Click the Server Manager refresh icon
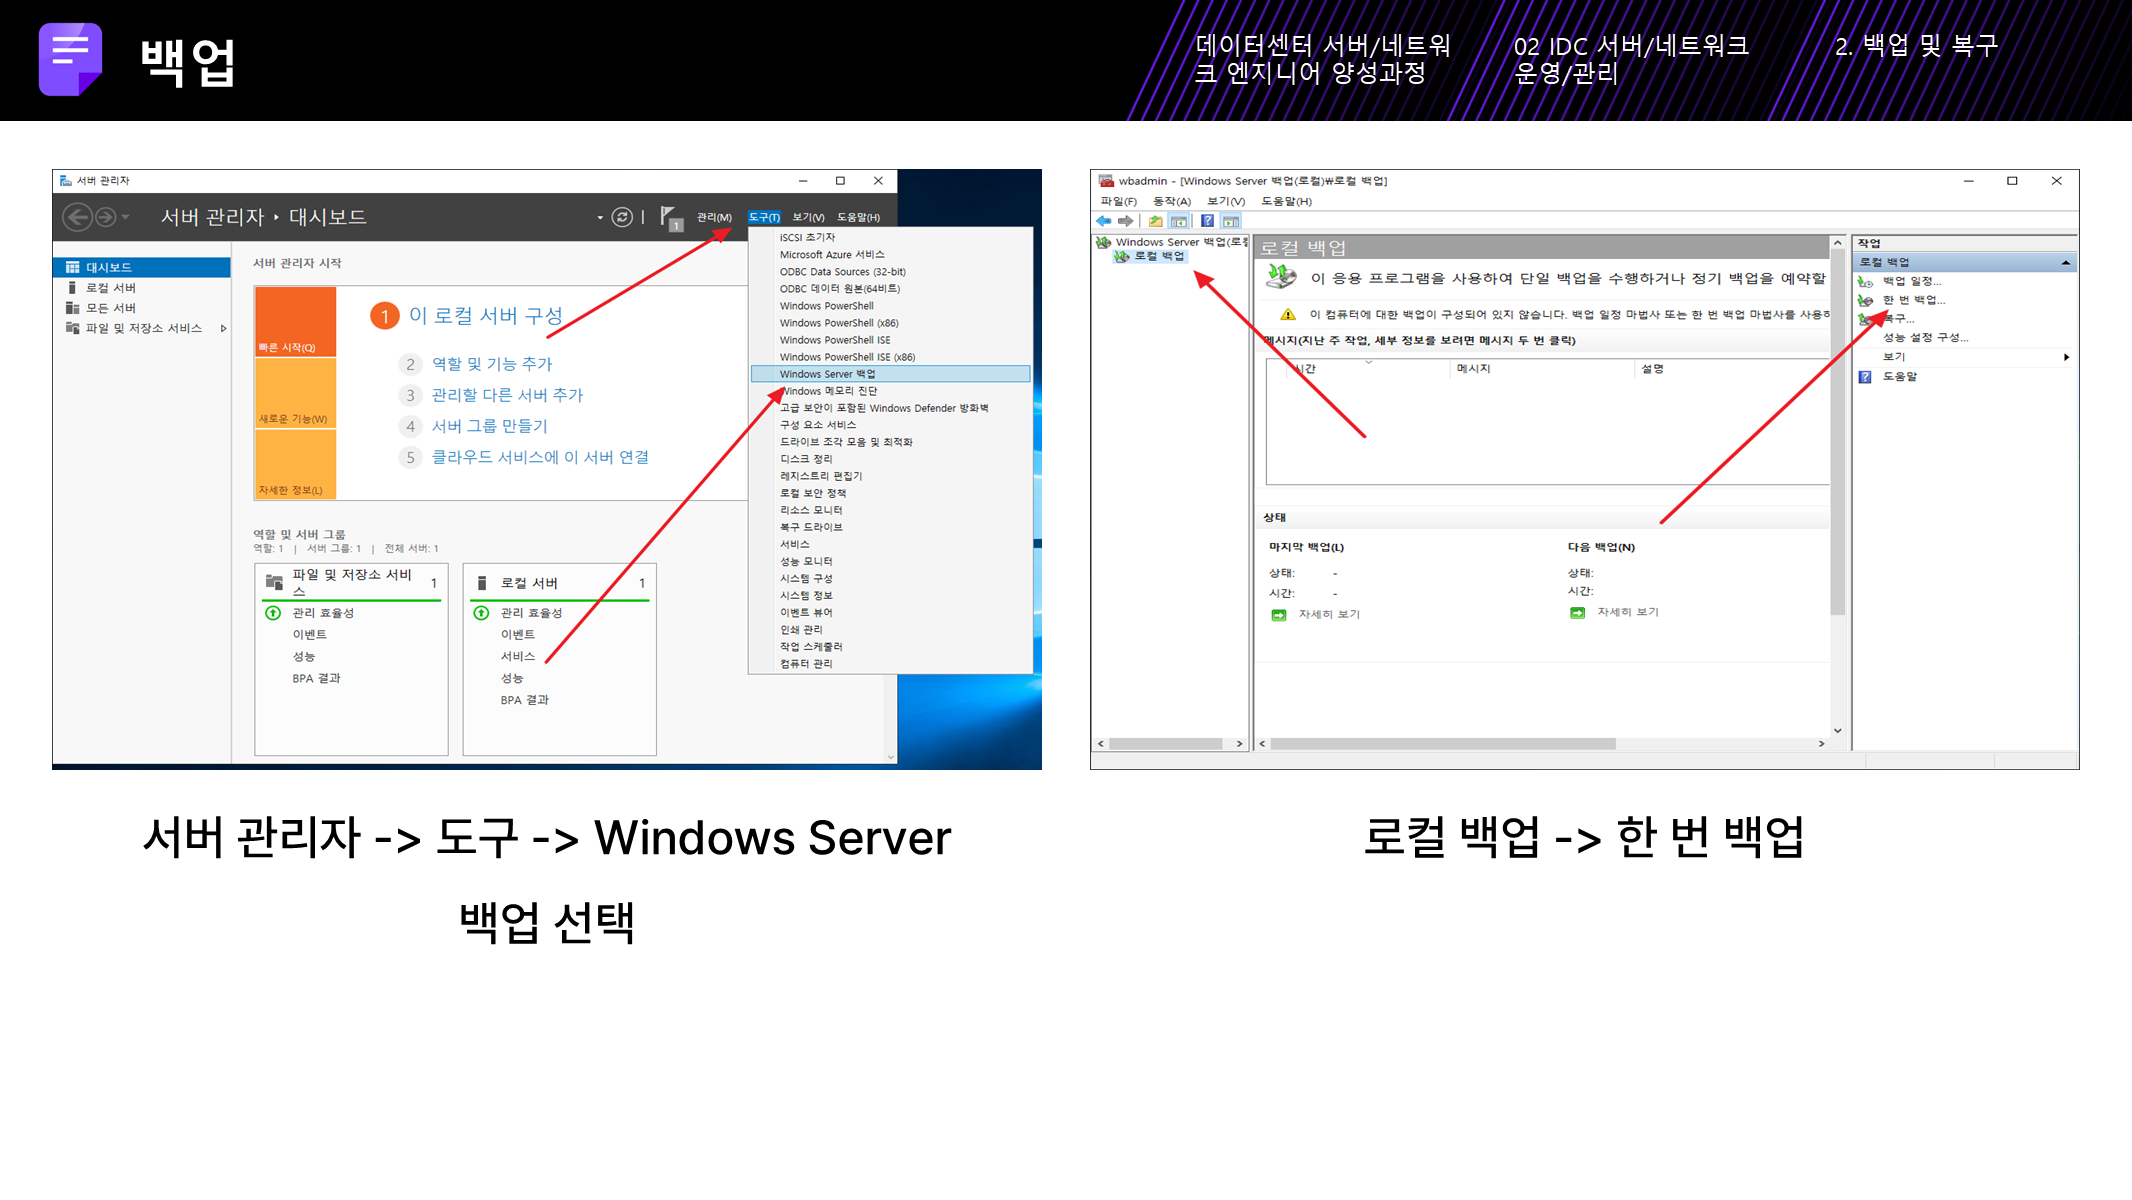 click(622, 217)
